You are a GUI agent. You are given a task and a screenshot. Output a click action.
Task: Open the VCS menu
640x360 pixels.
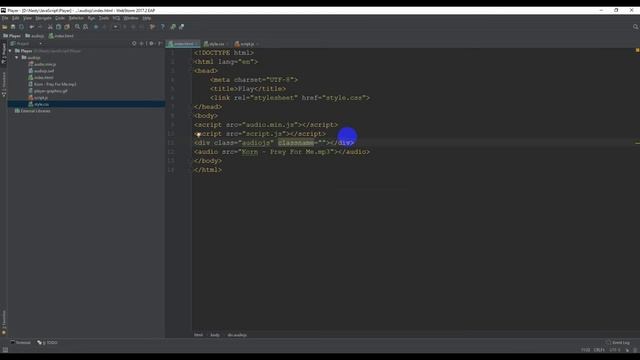coord(116,18)
